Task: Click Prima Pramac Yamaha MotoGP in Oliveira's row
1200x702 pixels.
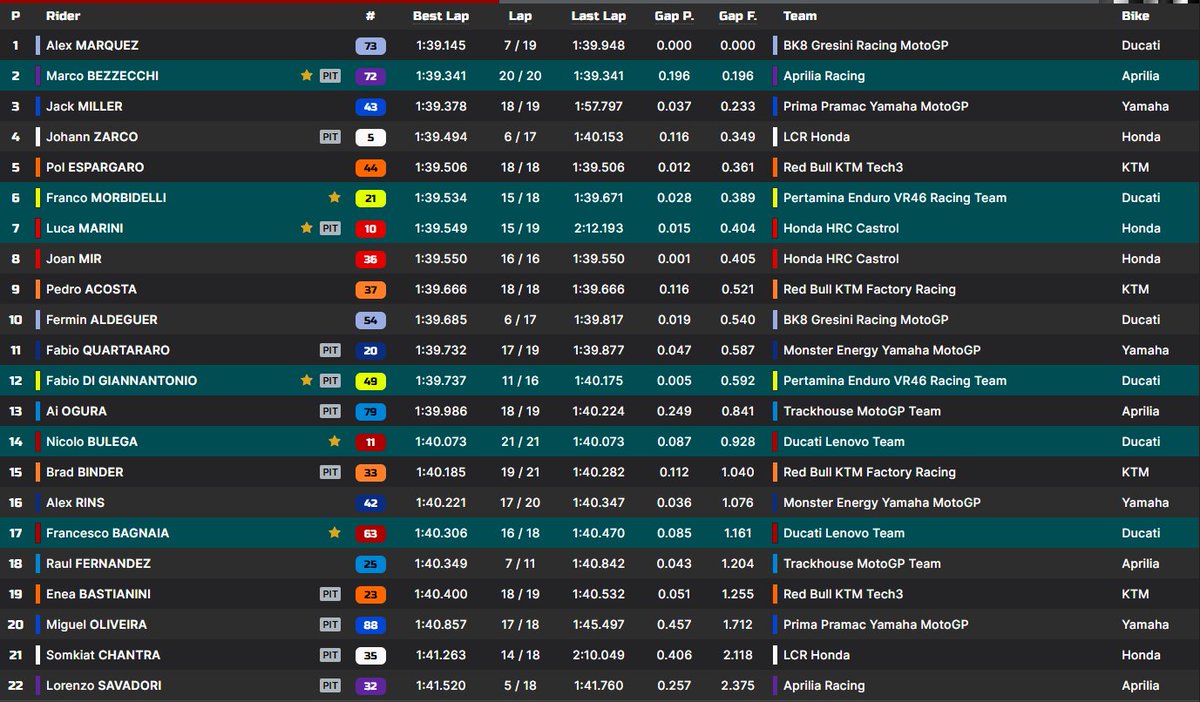Action: point(876,625)
